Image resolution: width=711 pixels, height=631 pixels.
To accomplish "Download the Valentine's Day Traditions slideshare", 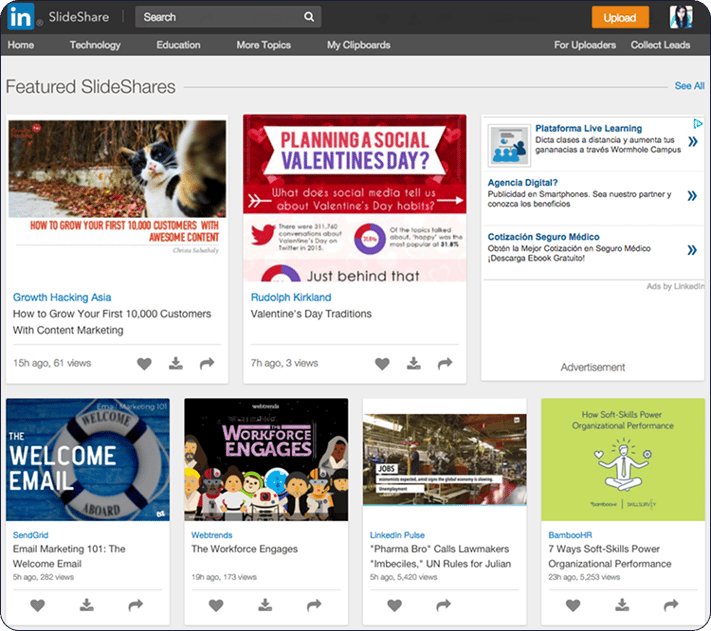I will click(414, 363).
